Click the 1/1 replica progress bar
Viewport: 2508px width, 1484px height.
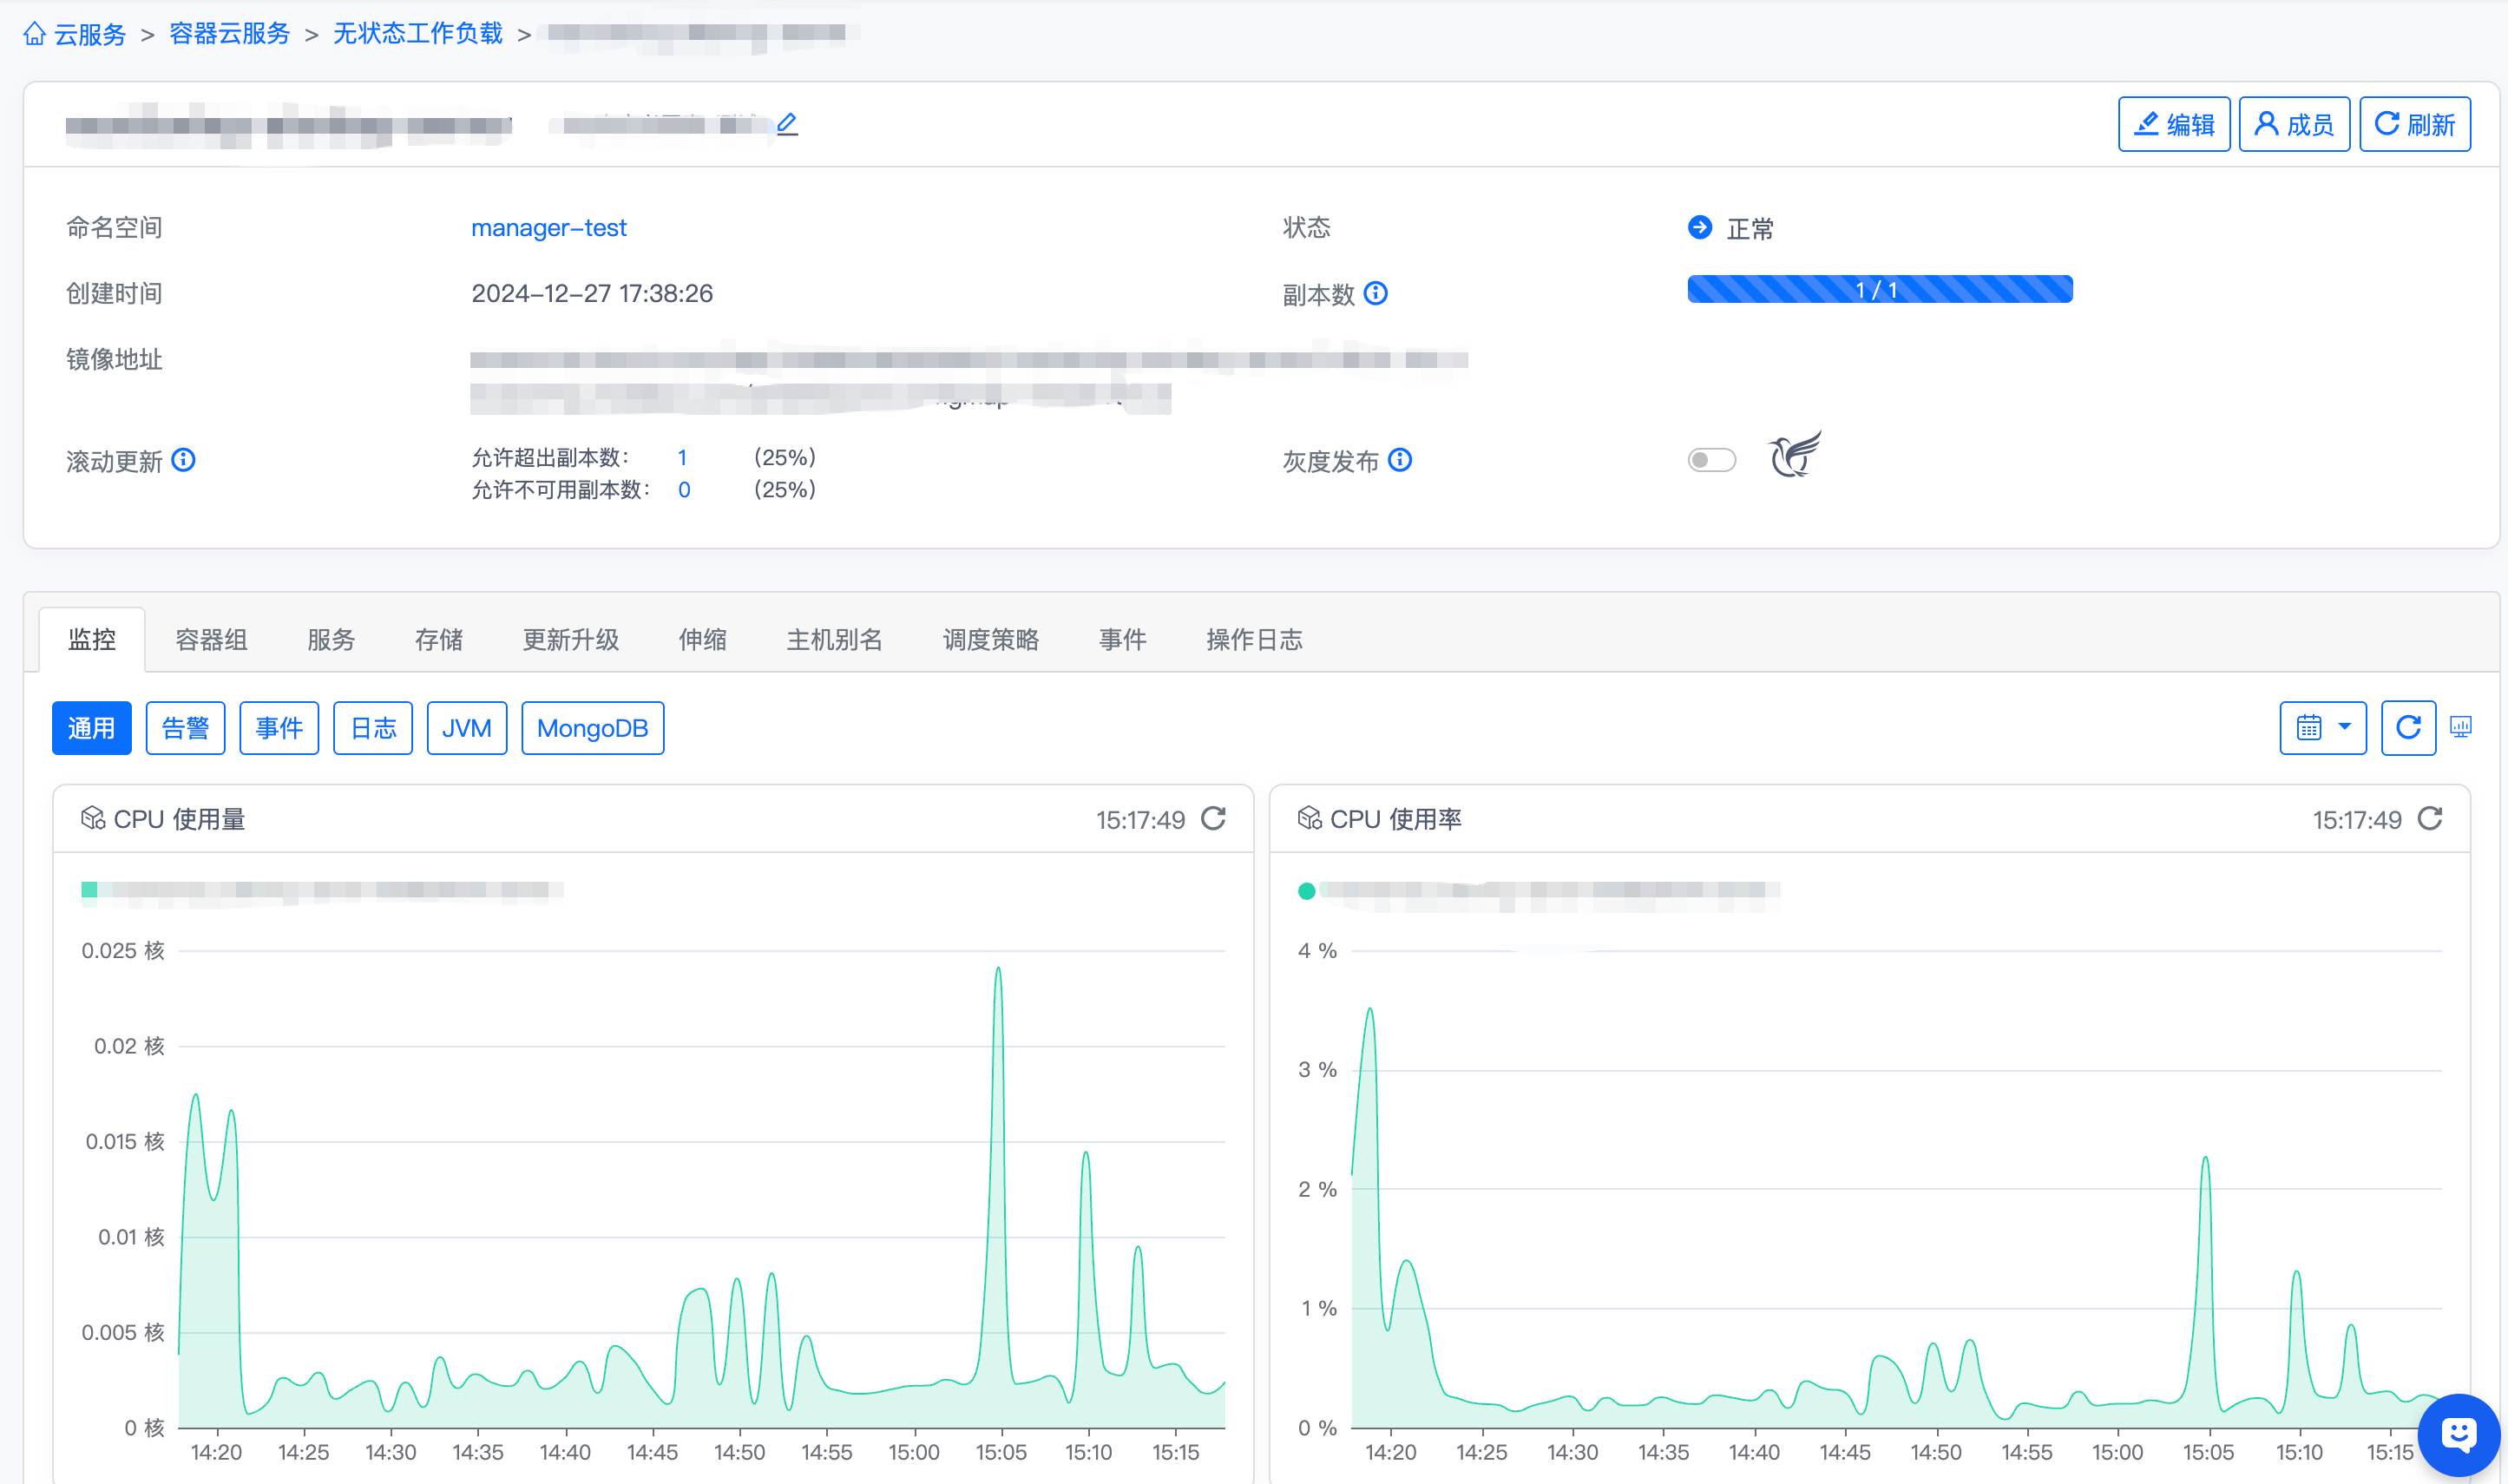(1879, 290)
